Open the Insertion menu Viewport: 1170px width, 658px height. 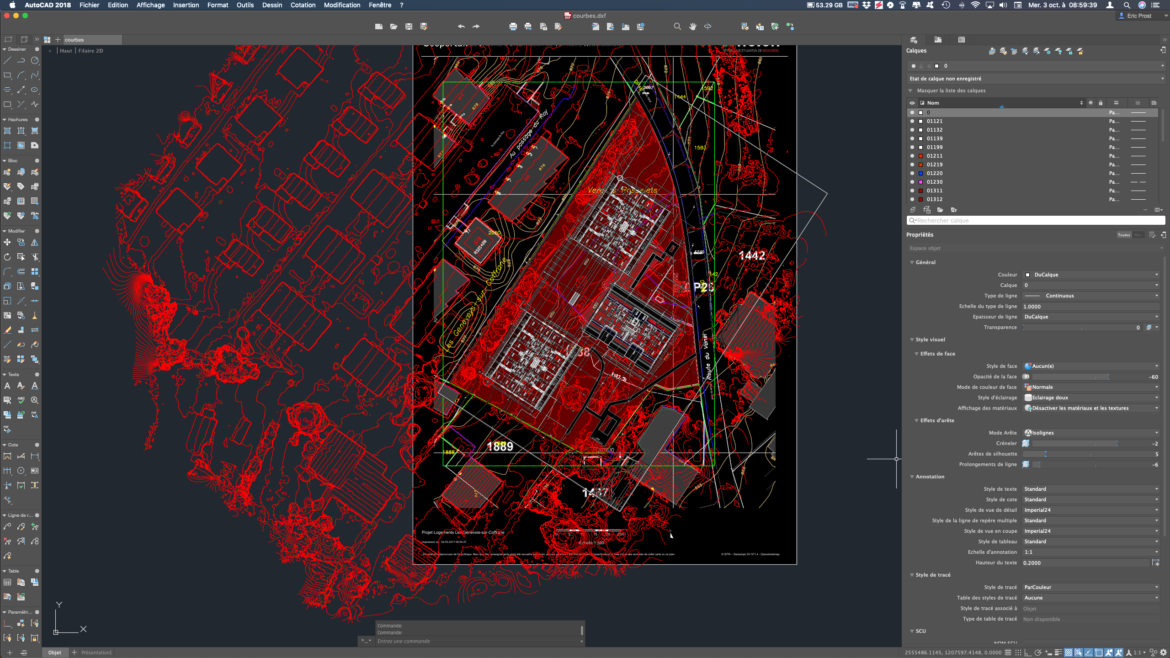point(186,4)
